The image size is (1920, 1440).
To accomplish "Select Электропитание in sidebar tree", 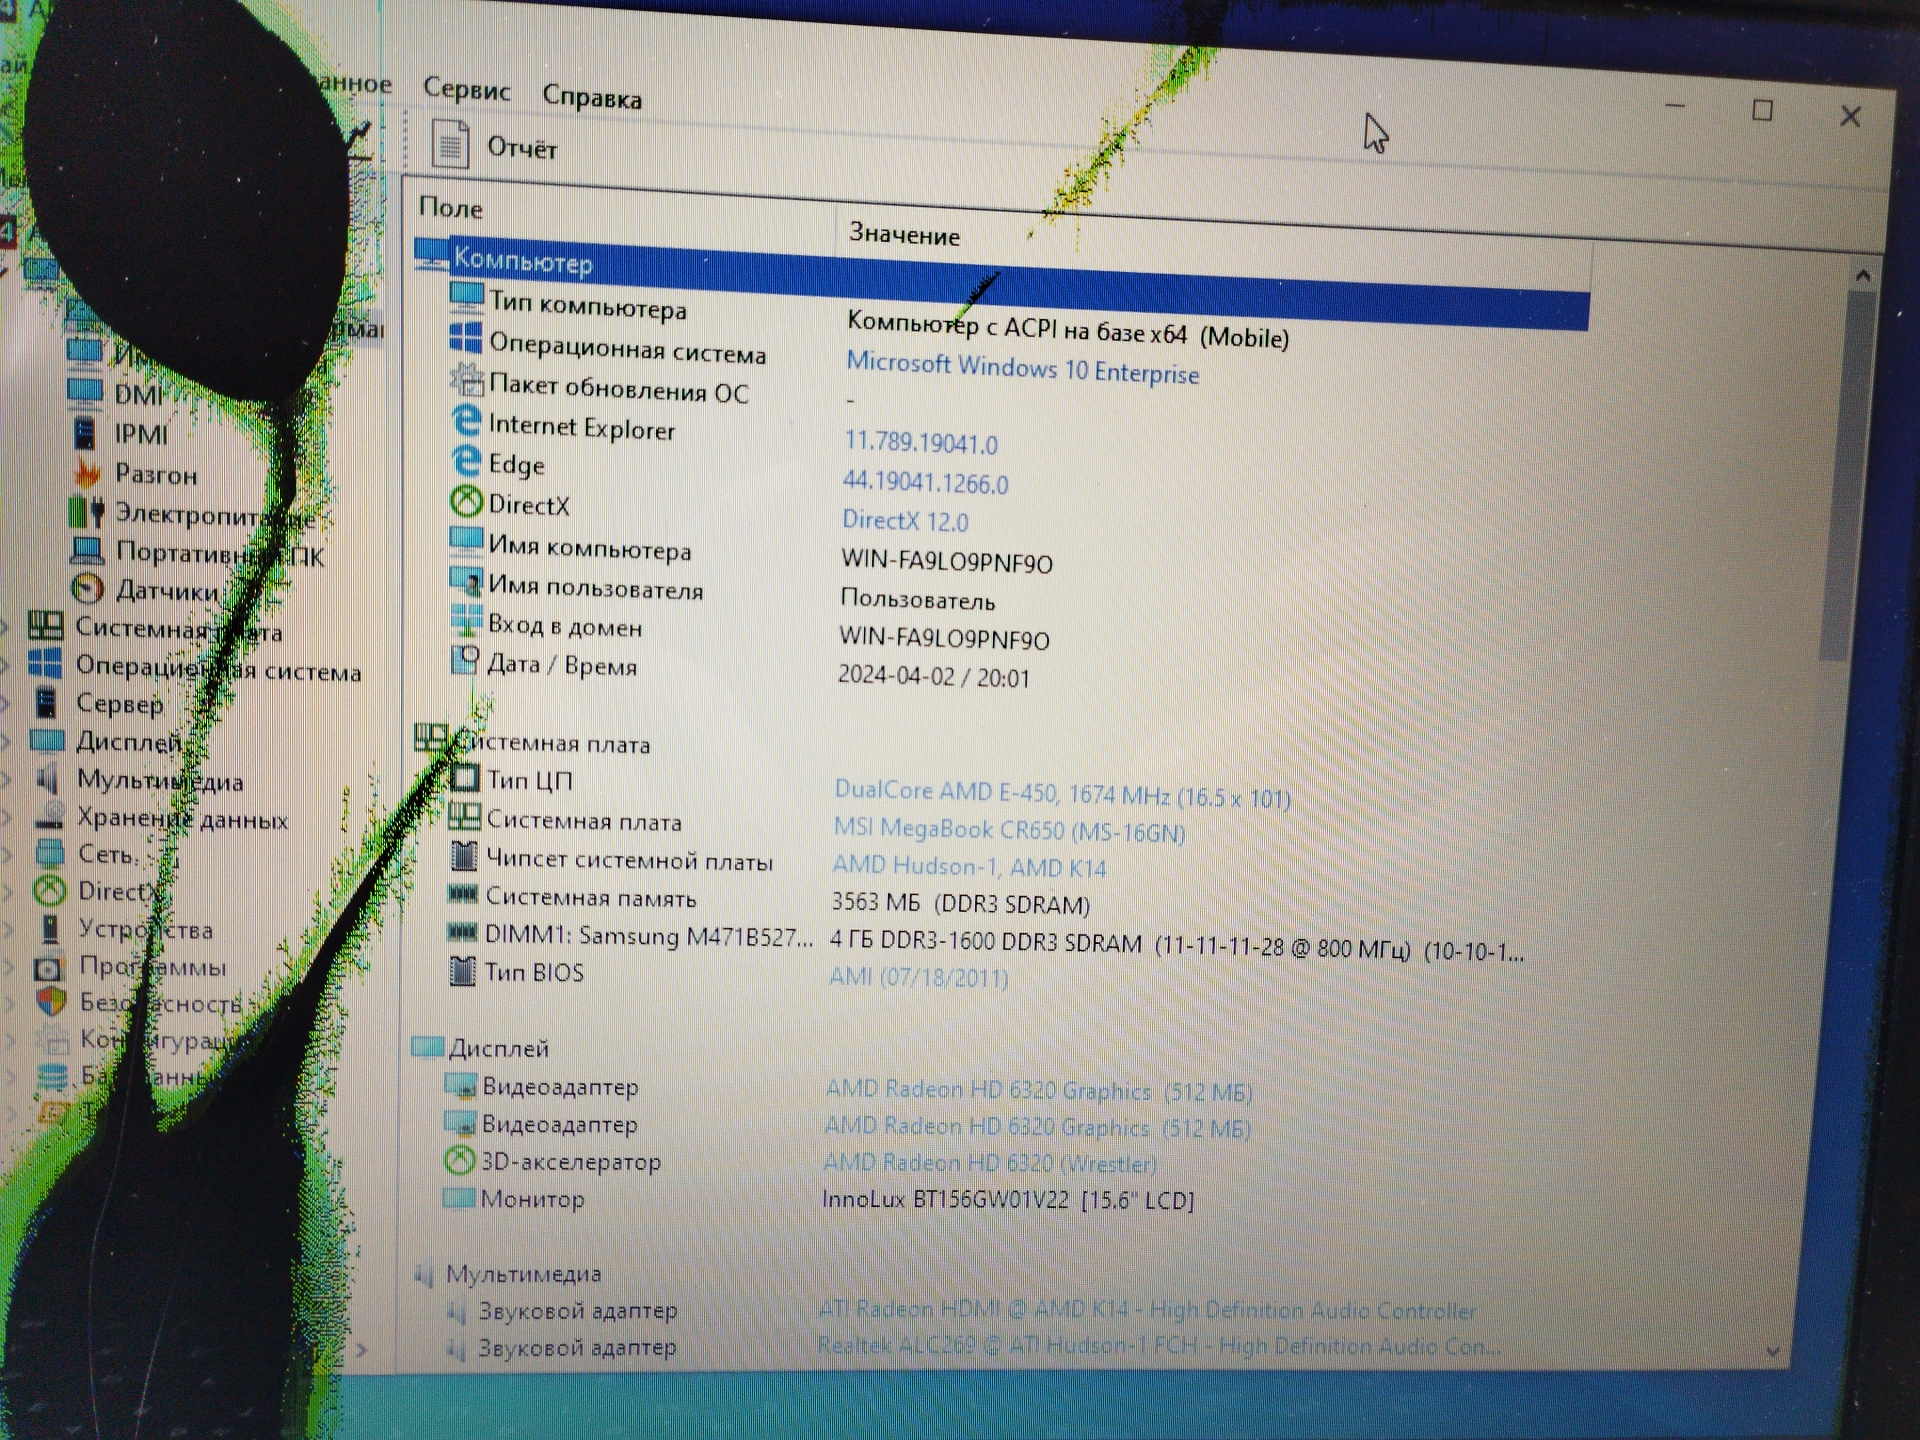I will click(215, 514).
